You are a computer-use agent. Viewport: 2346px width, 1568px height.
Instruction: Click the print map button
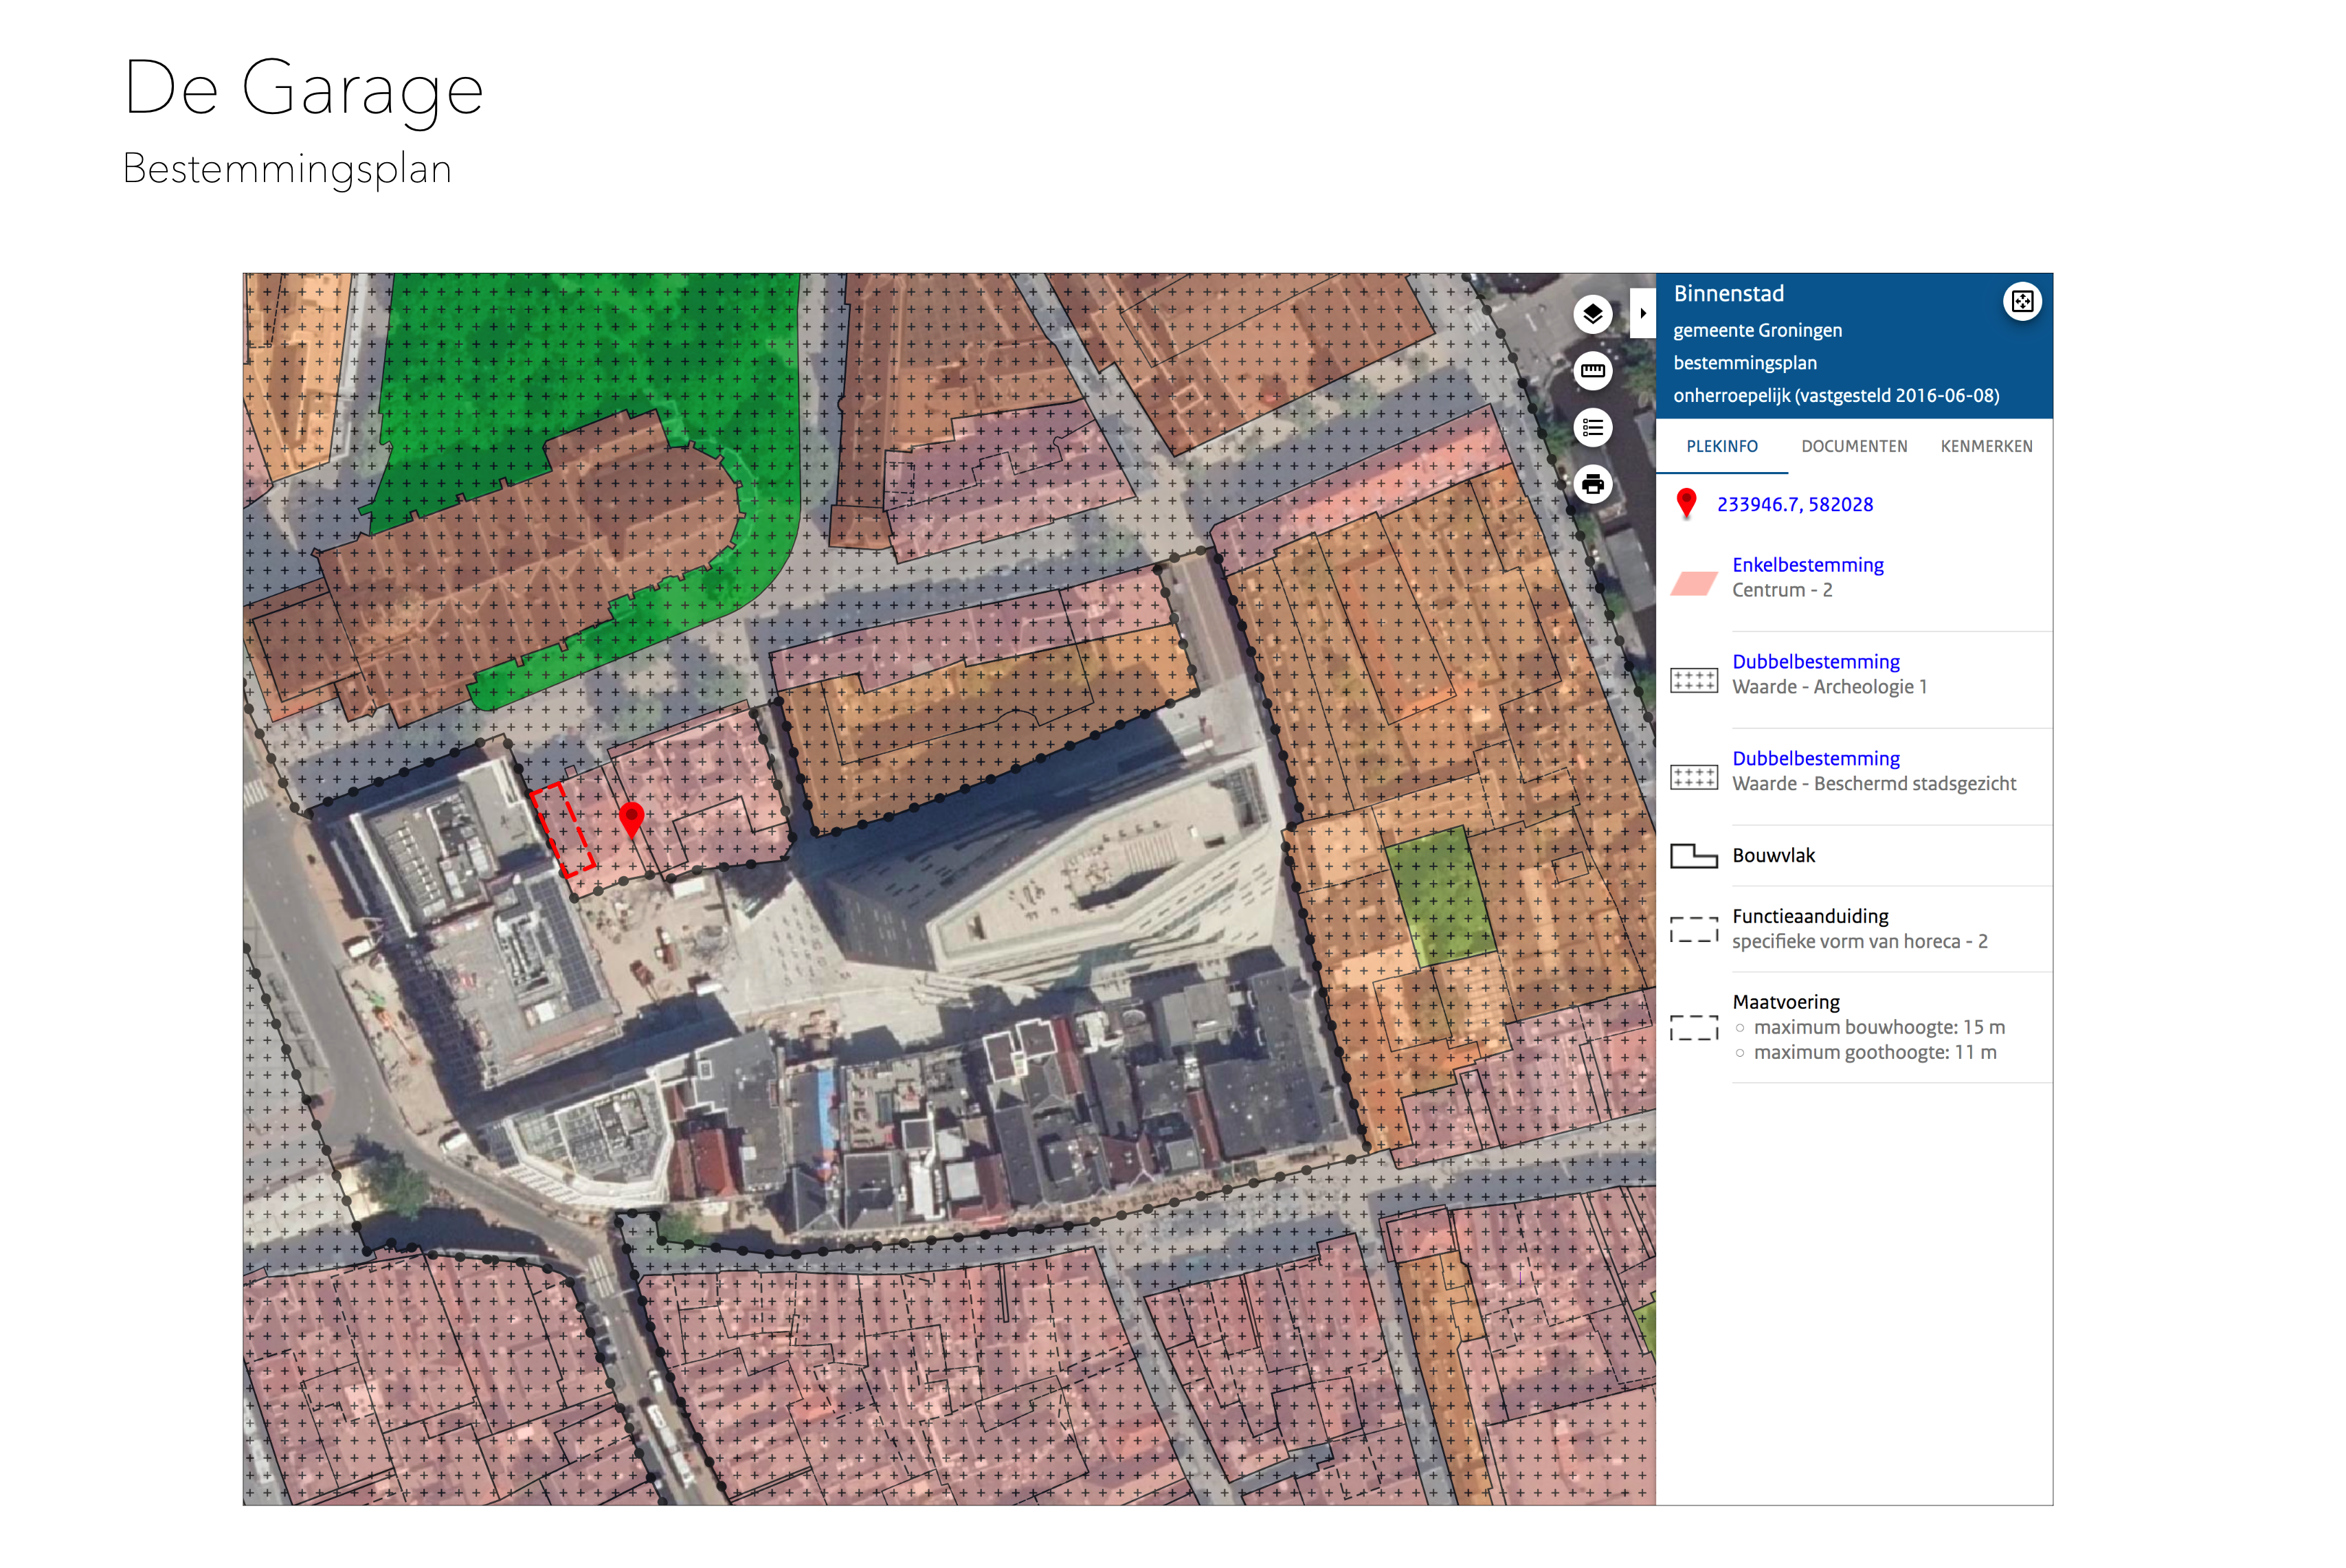1592,485
